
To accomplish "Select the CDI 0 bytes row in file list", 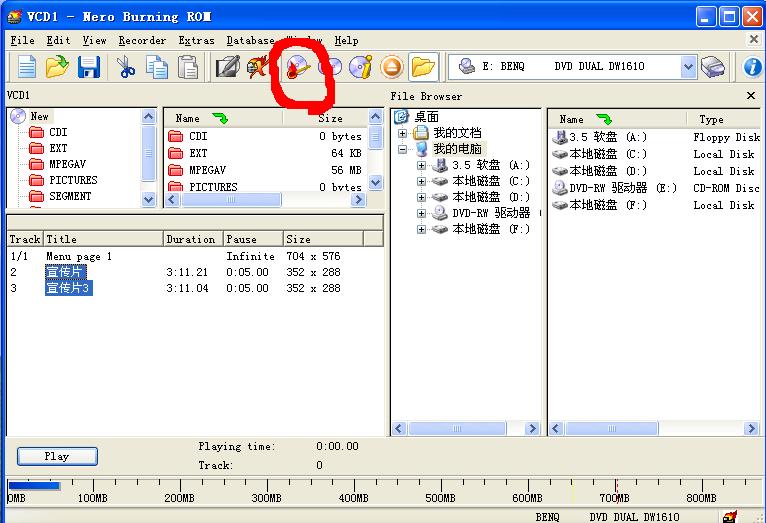I will click(265, 136).
